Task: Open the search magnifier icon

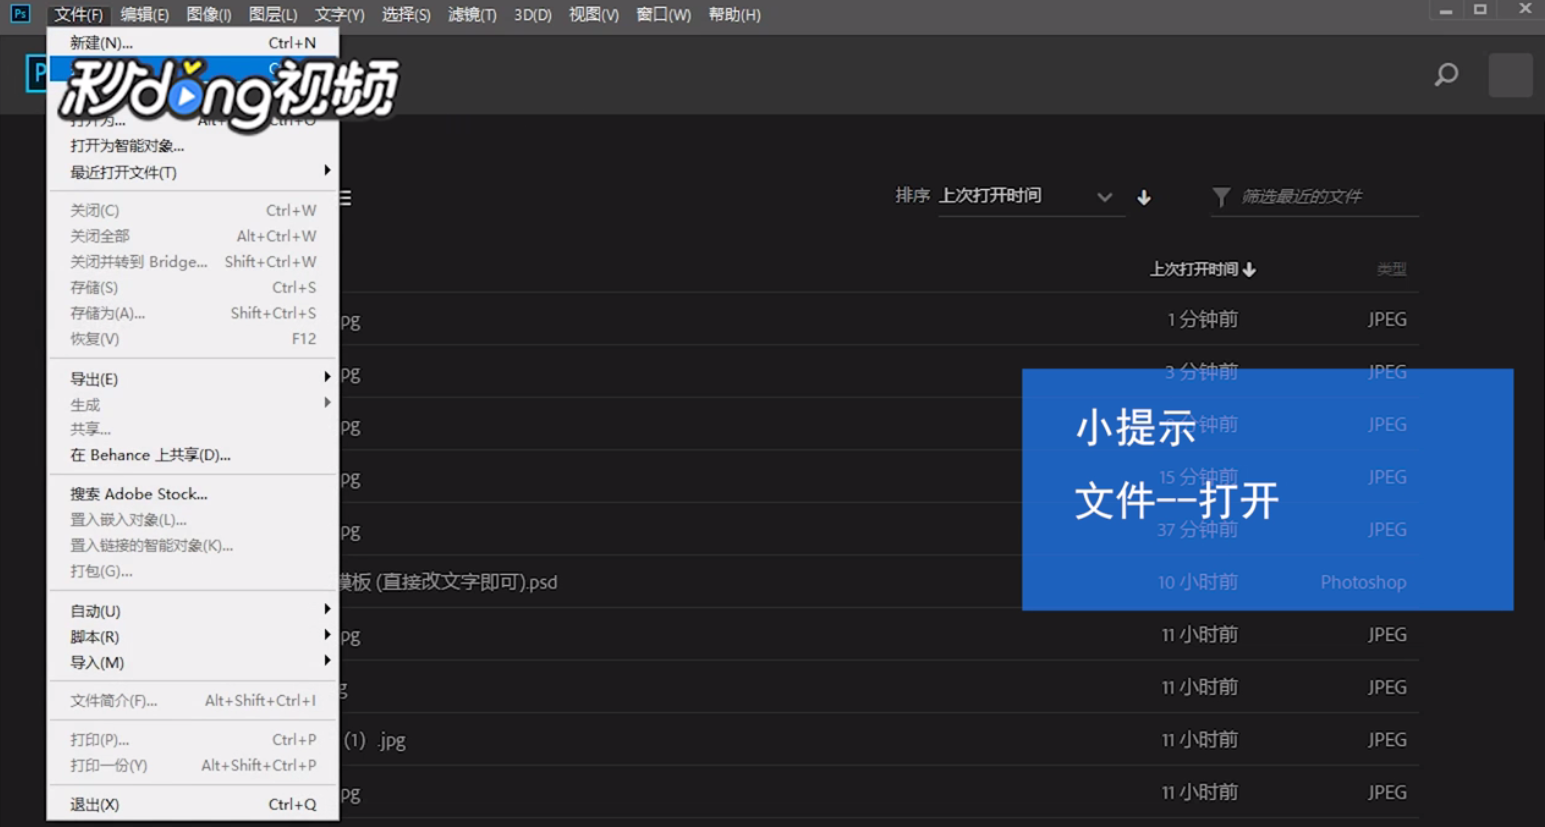Action: pyautogui.click(x=1446, y=74)
